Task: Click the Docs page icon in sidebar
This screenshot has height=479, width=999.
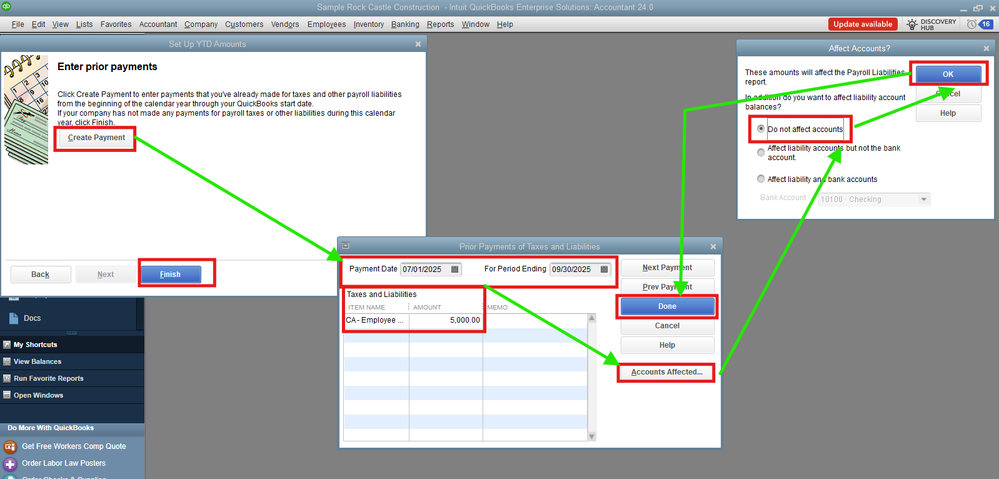Action: coord(13,317)
